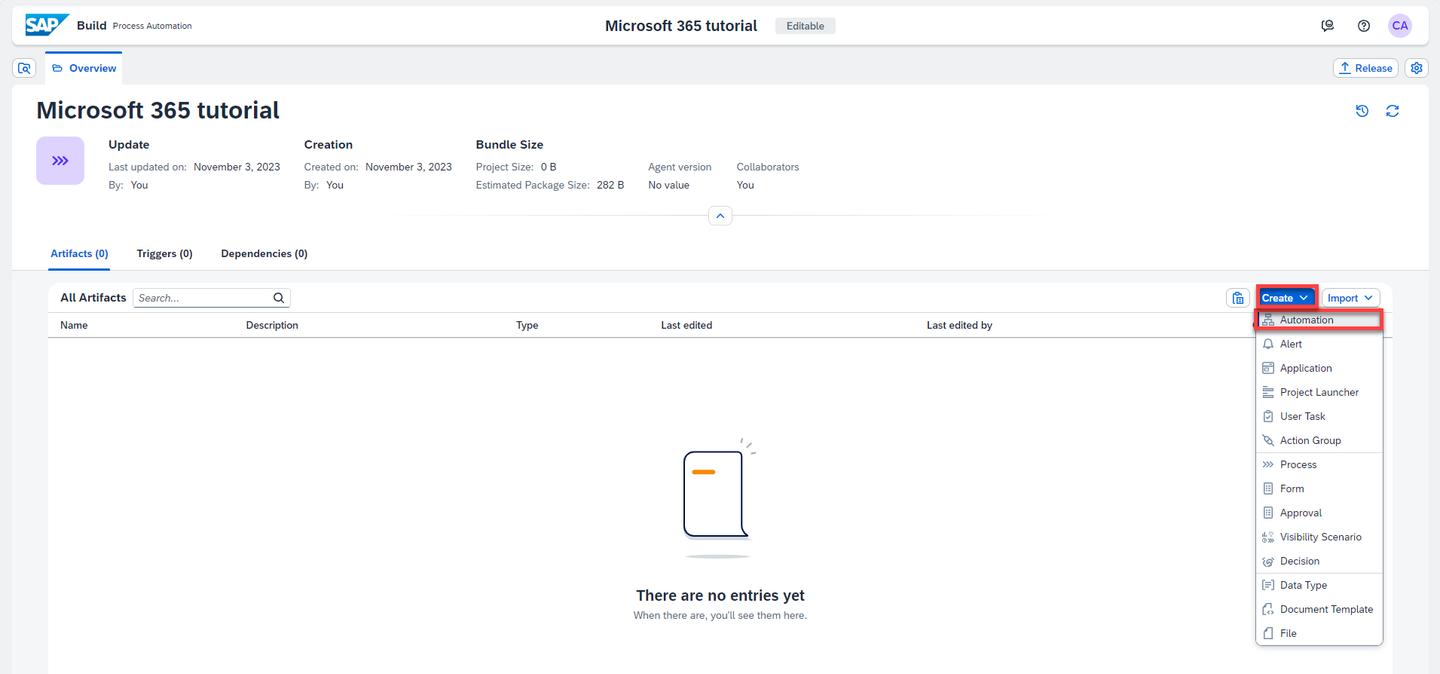Screen dimensions: 1440x674
Task: Click the All Artifacts label
Action: click(x=93, y=297)
